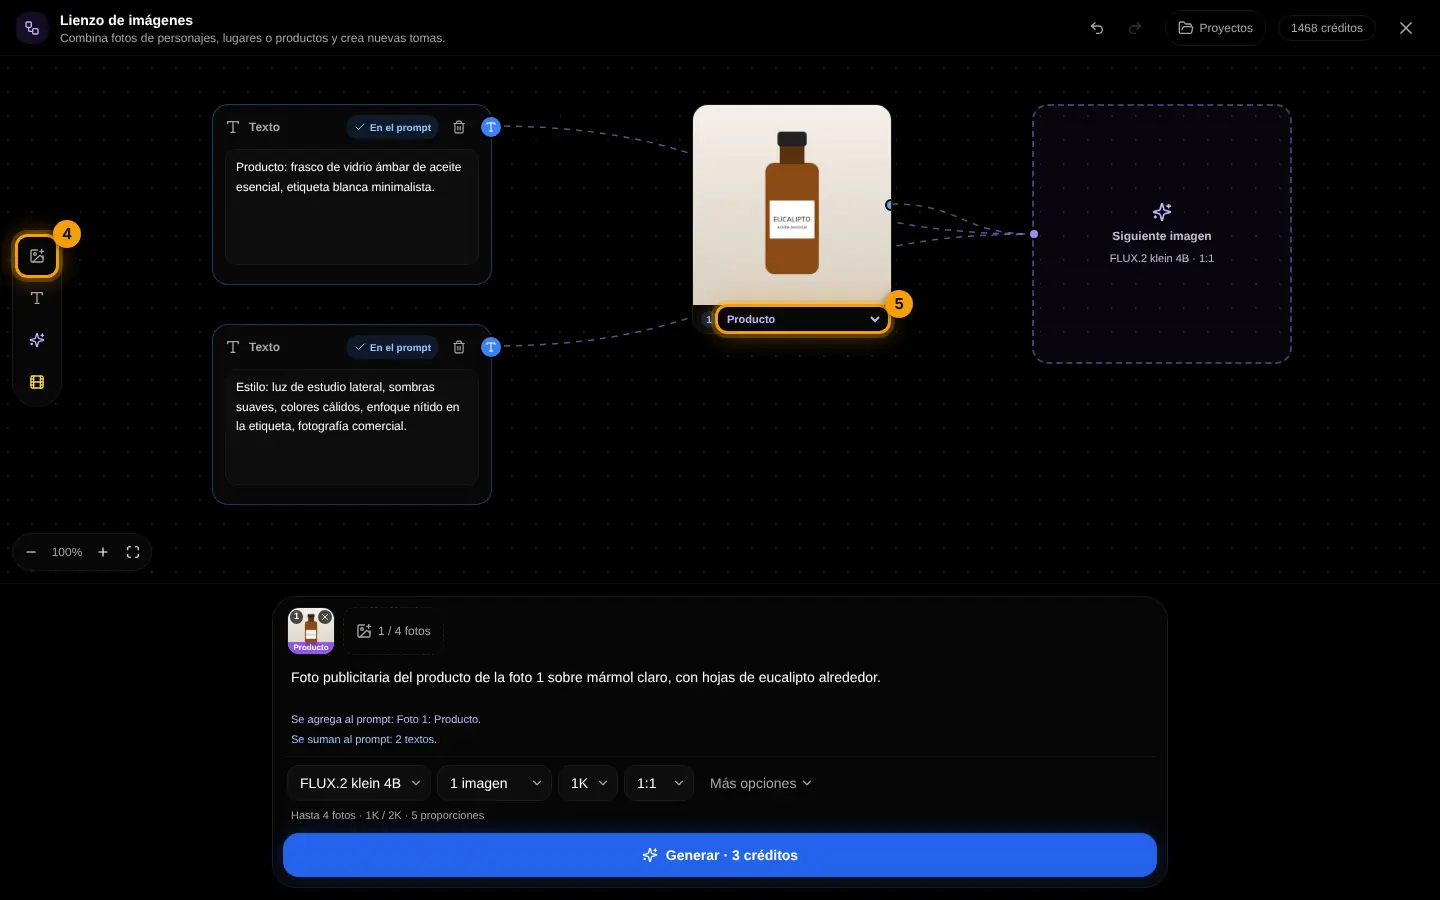Click the '1 / 4 fotos' add button
This screenshot has width=1440, height=900.
coord(394,631)
